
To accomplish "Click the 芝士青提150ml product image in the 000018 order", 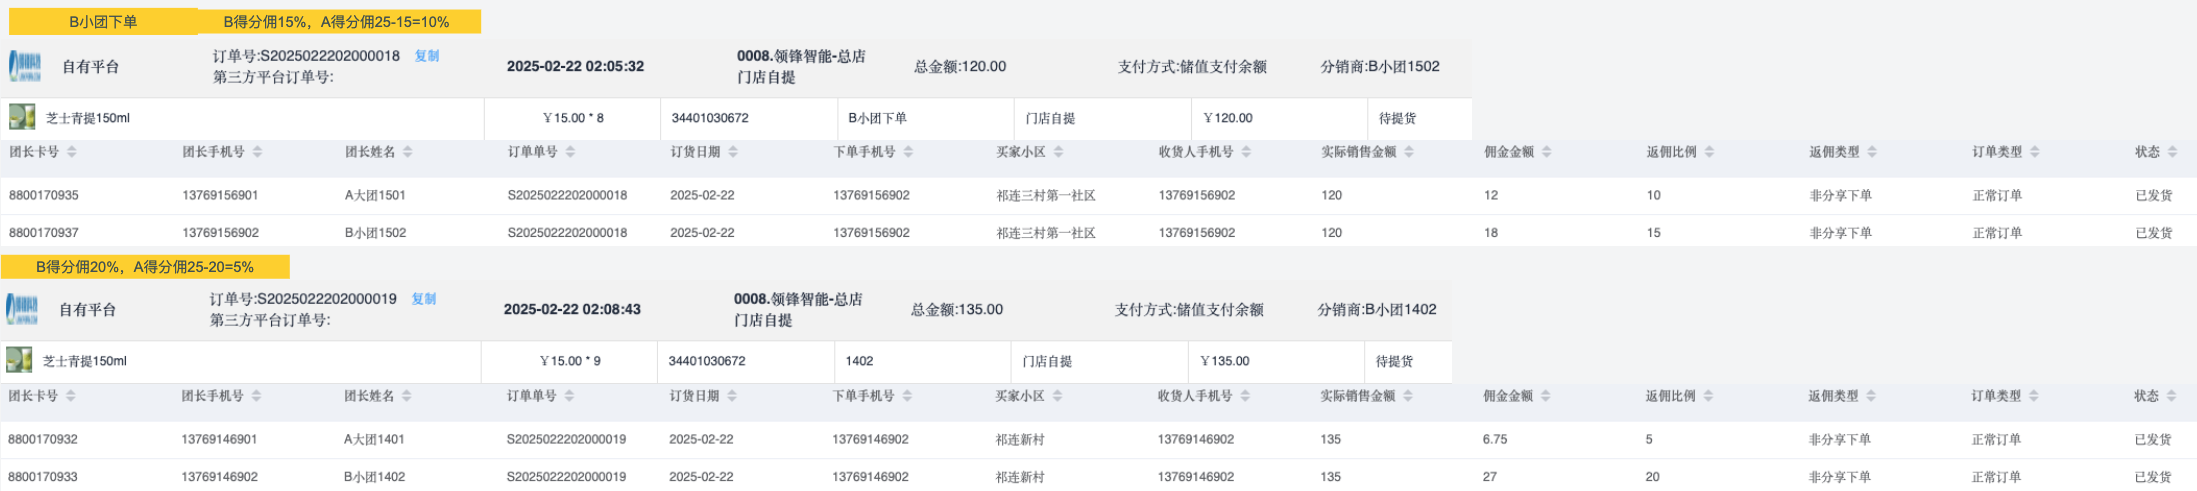I will click(22, 117).
